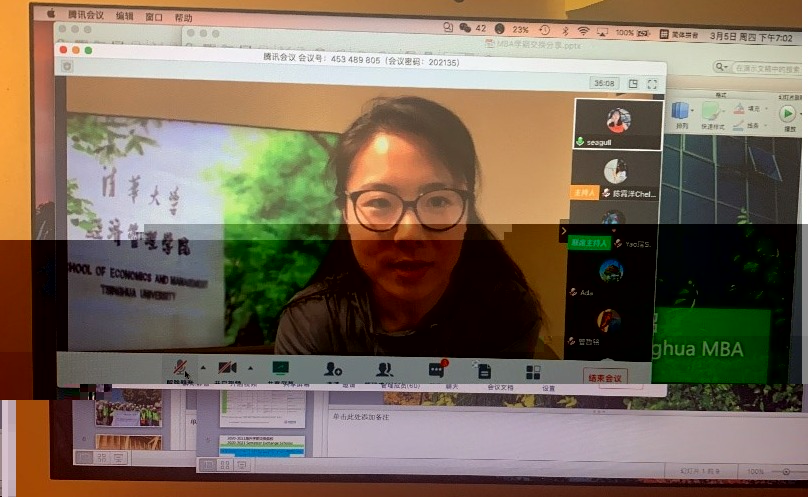Viewport: 808px width, 497px height.
Task: Open 快速样式 quick styles in PowerPoint
Action: (x=712, y=115)
